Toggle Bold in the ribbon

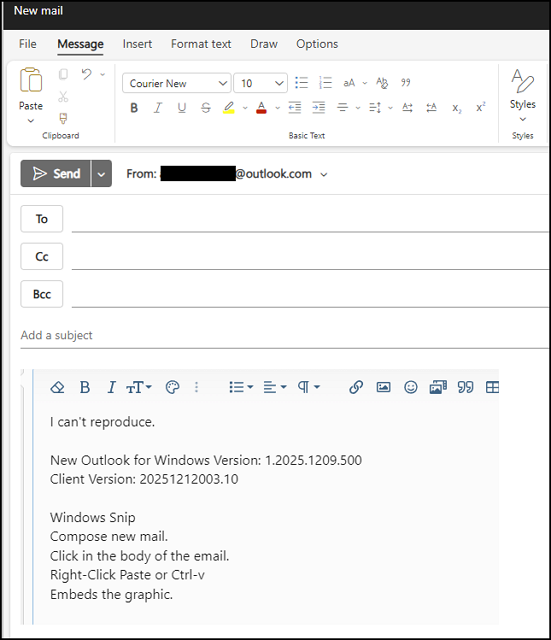coord(134,108)
